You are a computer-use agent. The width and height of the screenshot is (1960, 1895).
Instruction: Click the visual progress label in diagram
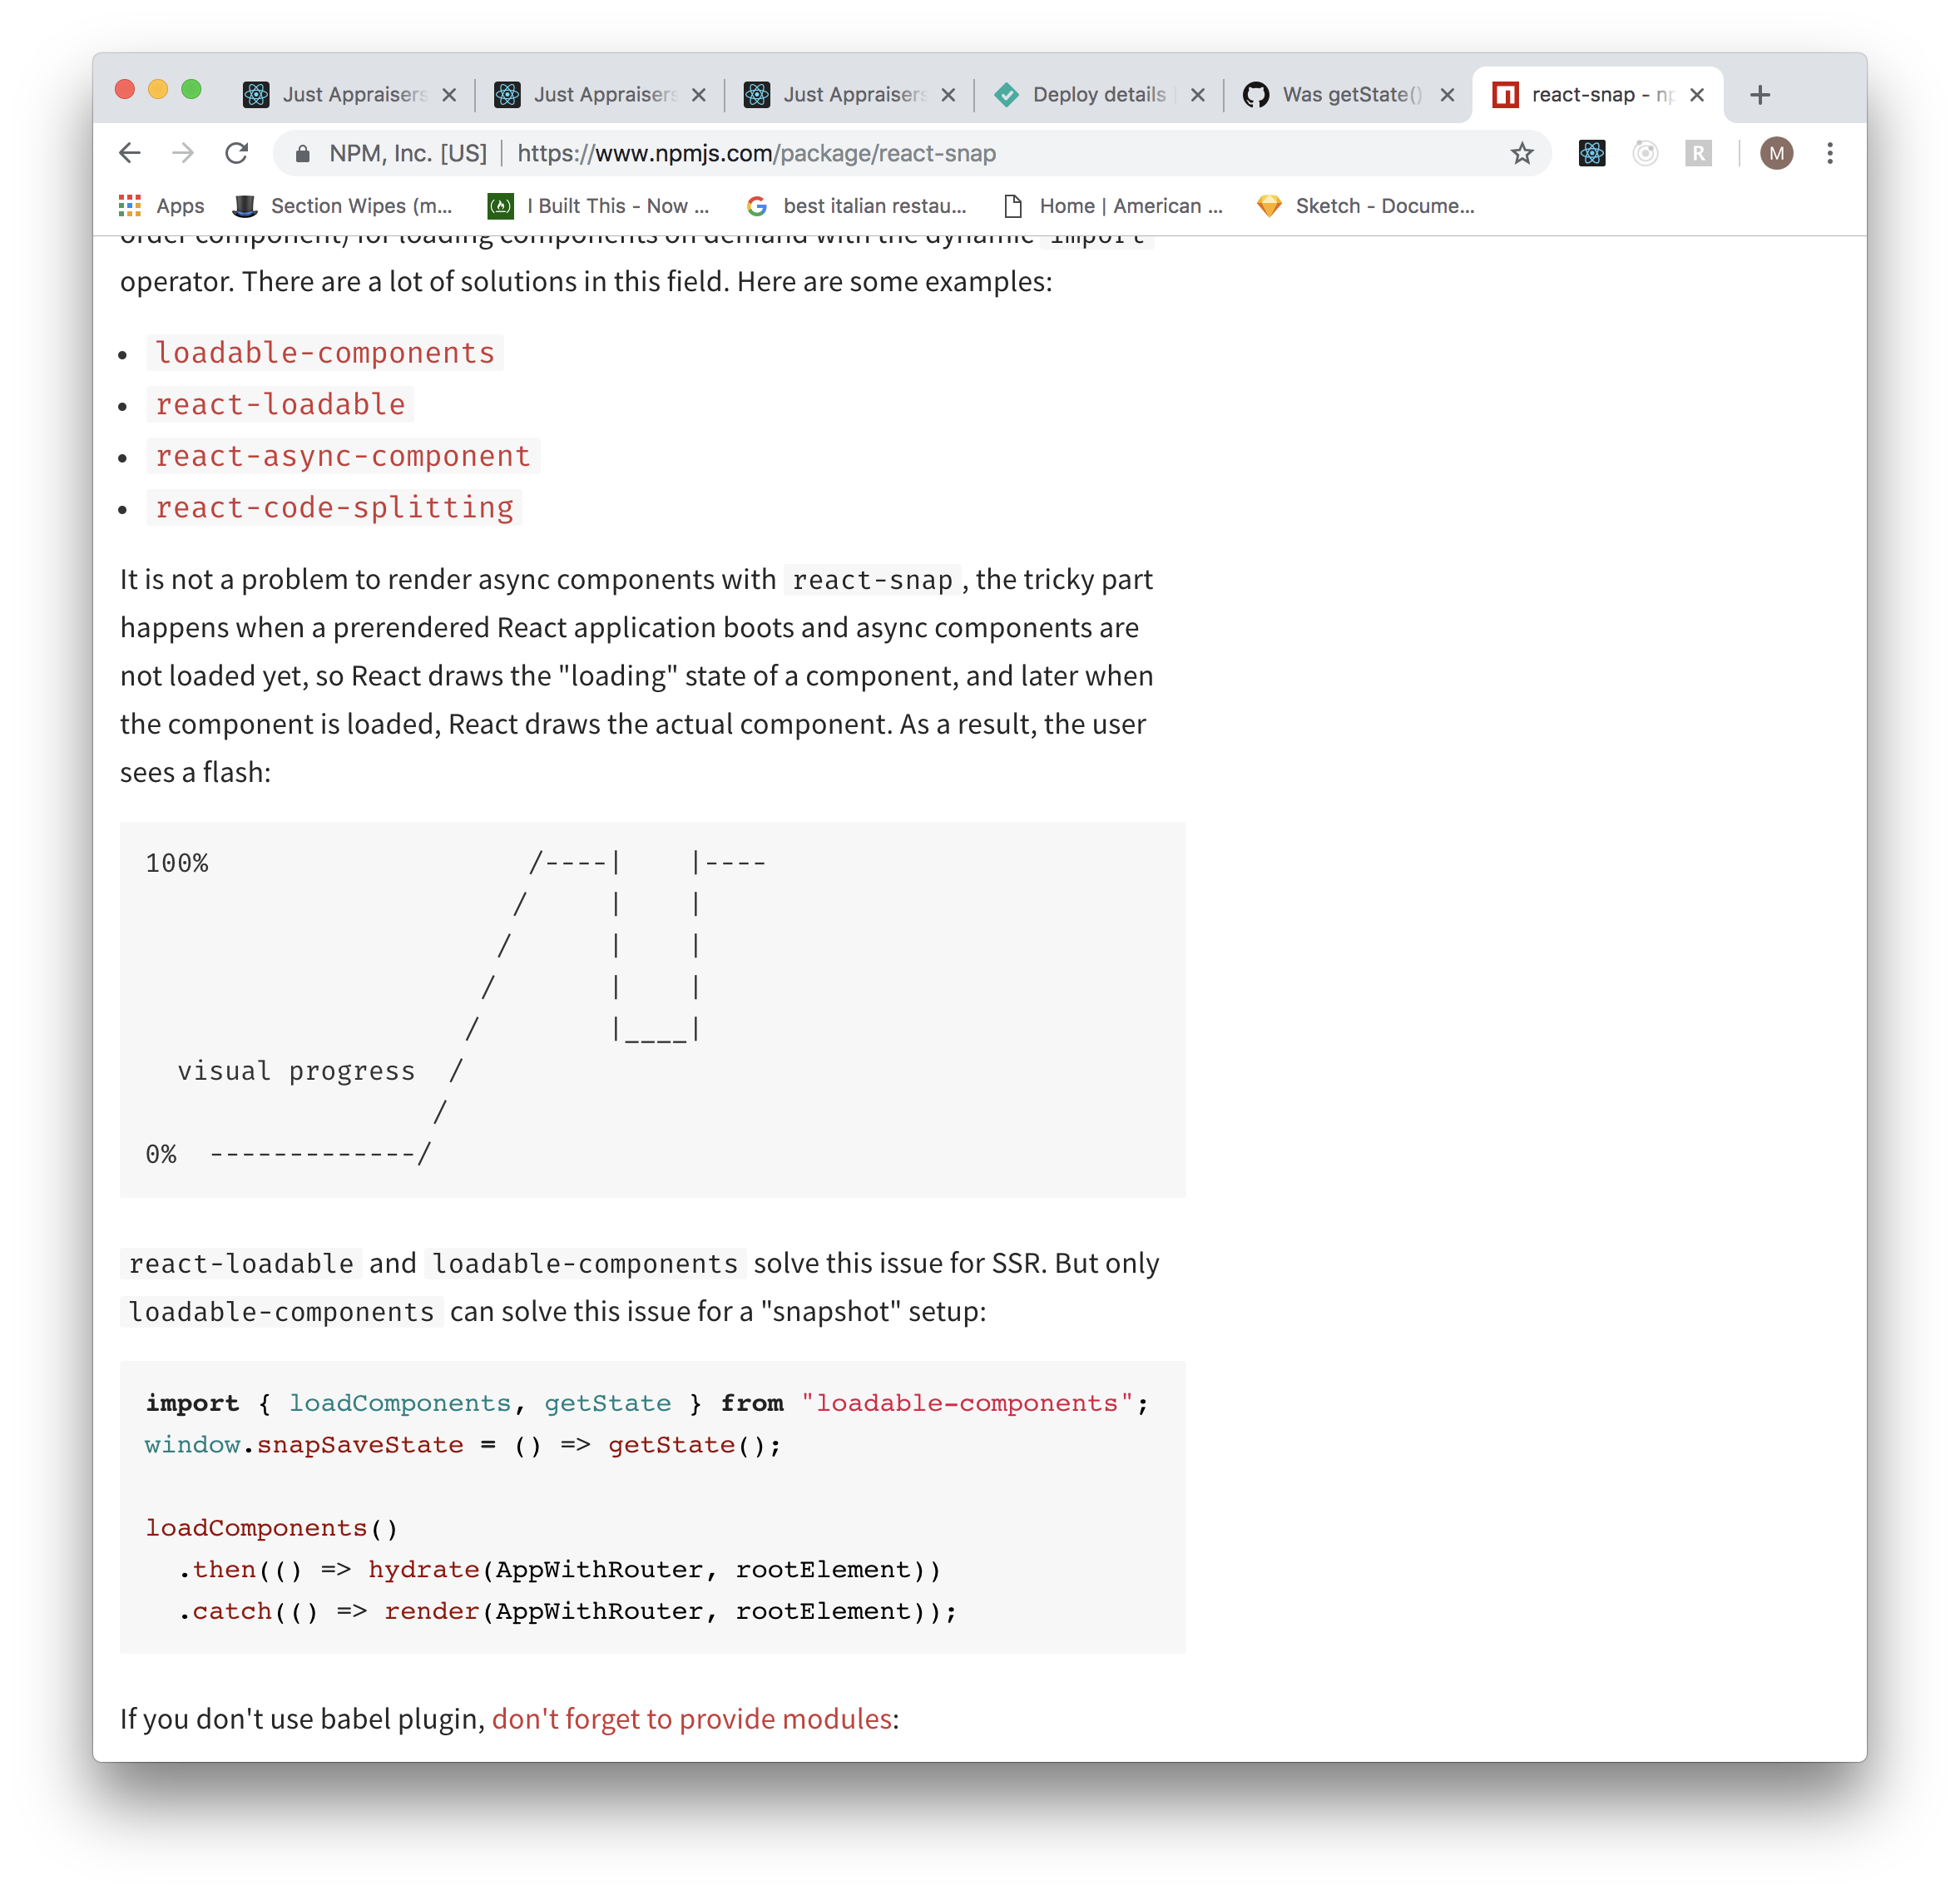pyautogui.click(x=296, y=1071)
